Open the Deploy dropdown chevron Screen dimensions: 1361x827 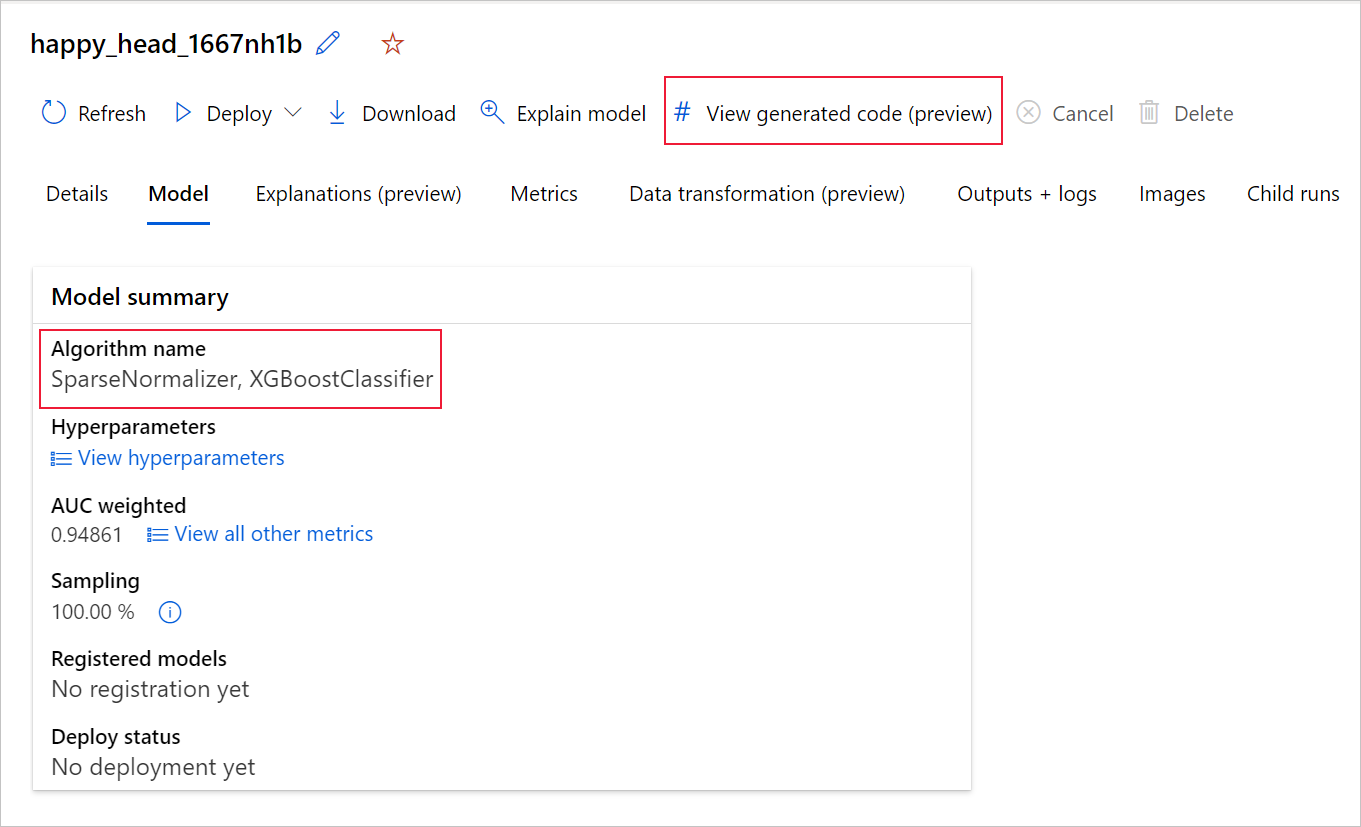click(x=293, y=113)
